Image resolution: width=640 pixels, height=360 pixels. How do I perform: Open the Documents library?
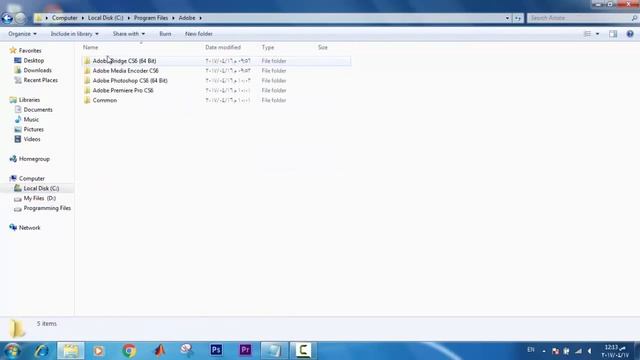[x=38, y=109]
